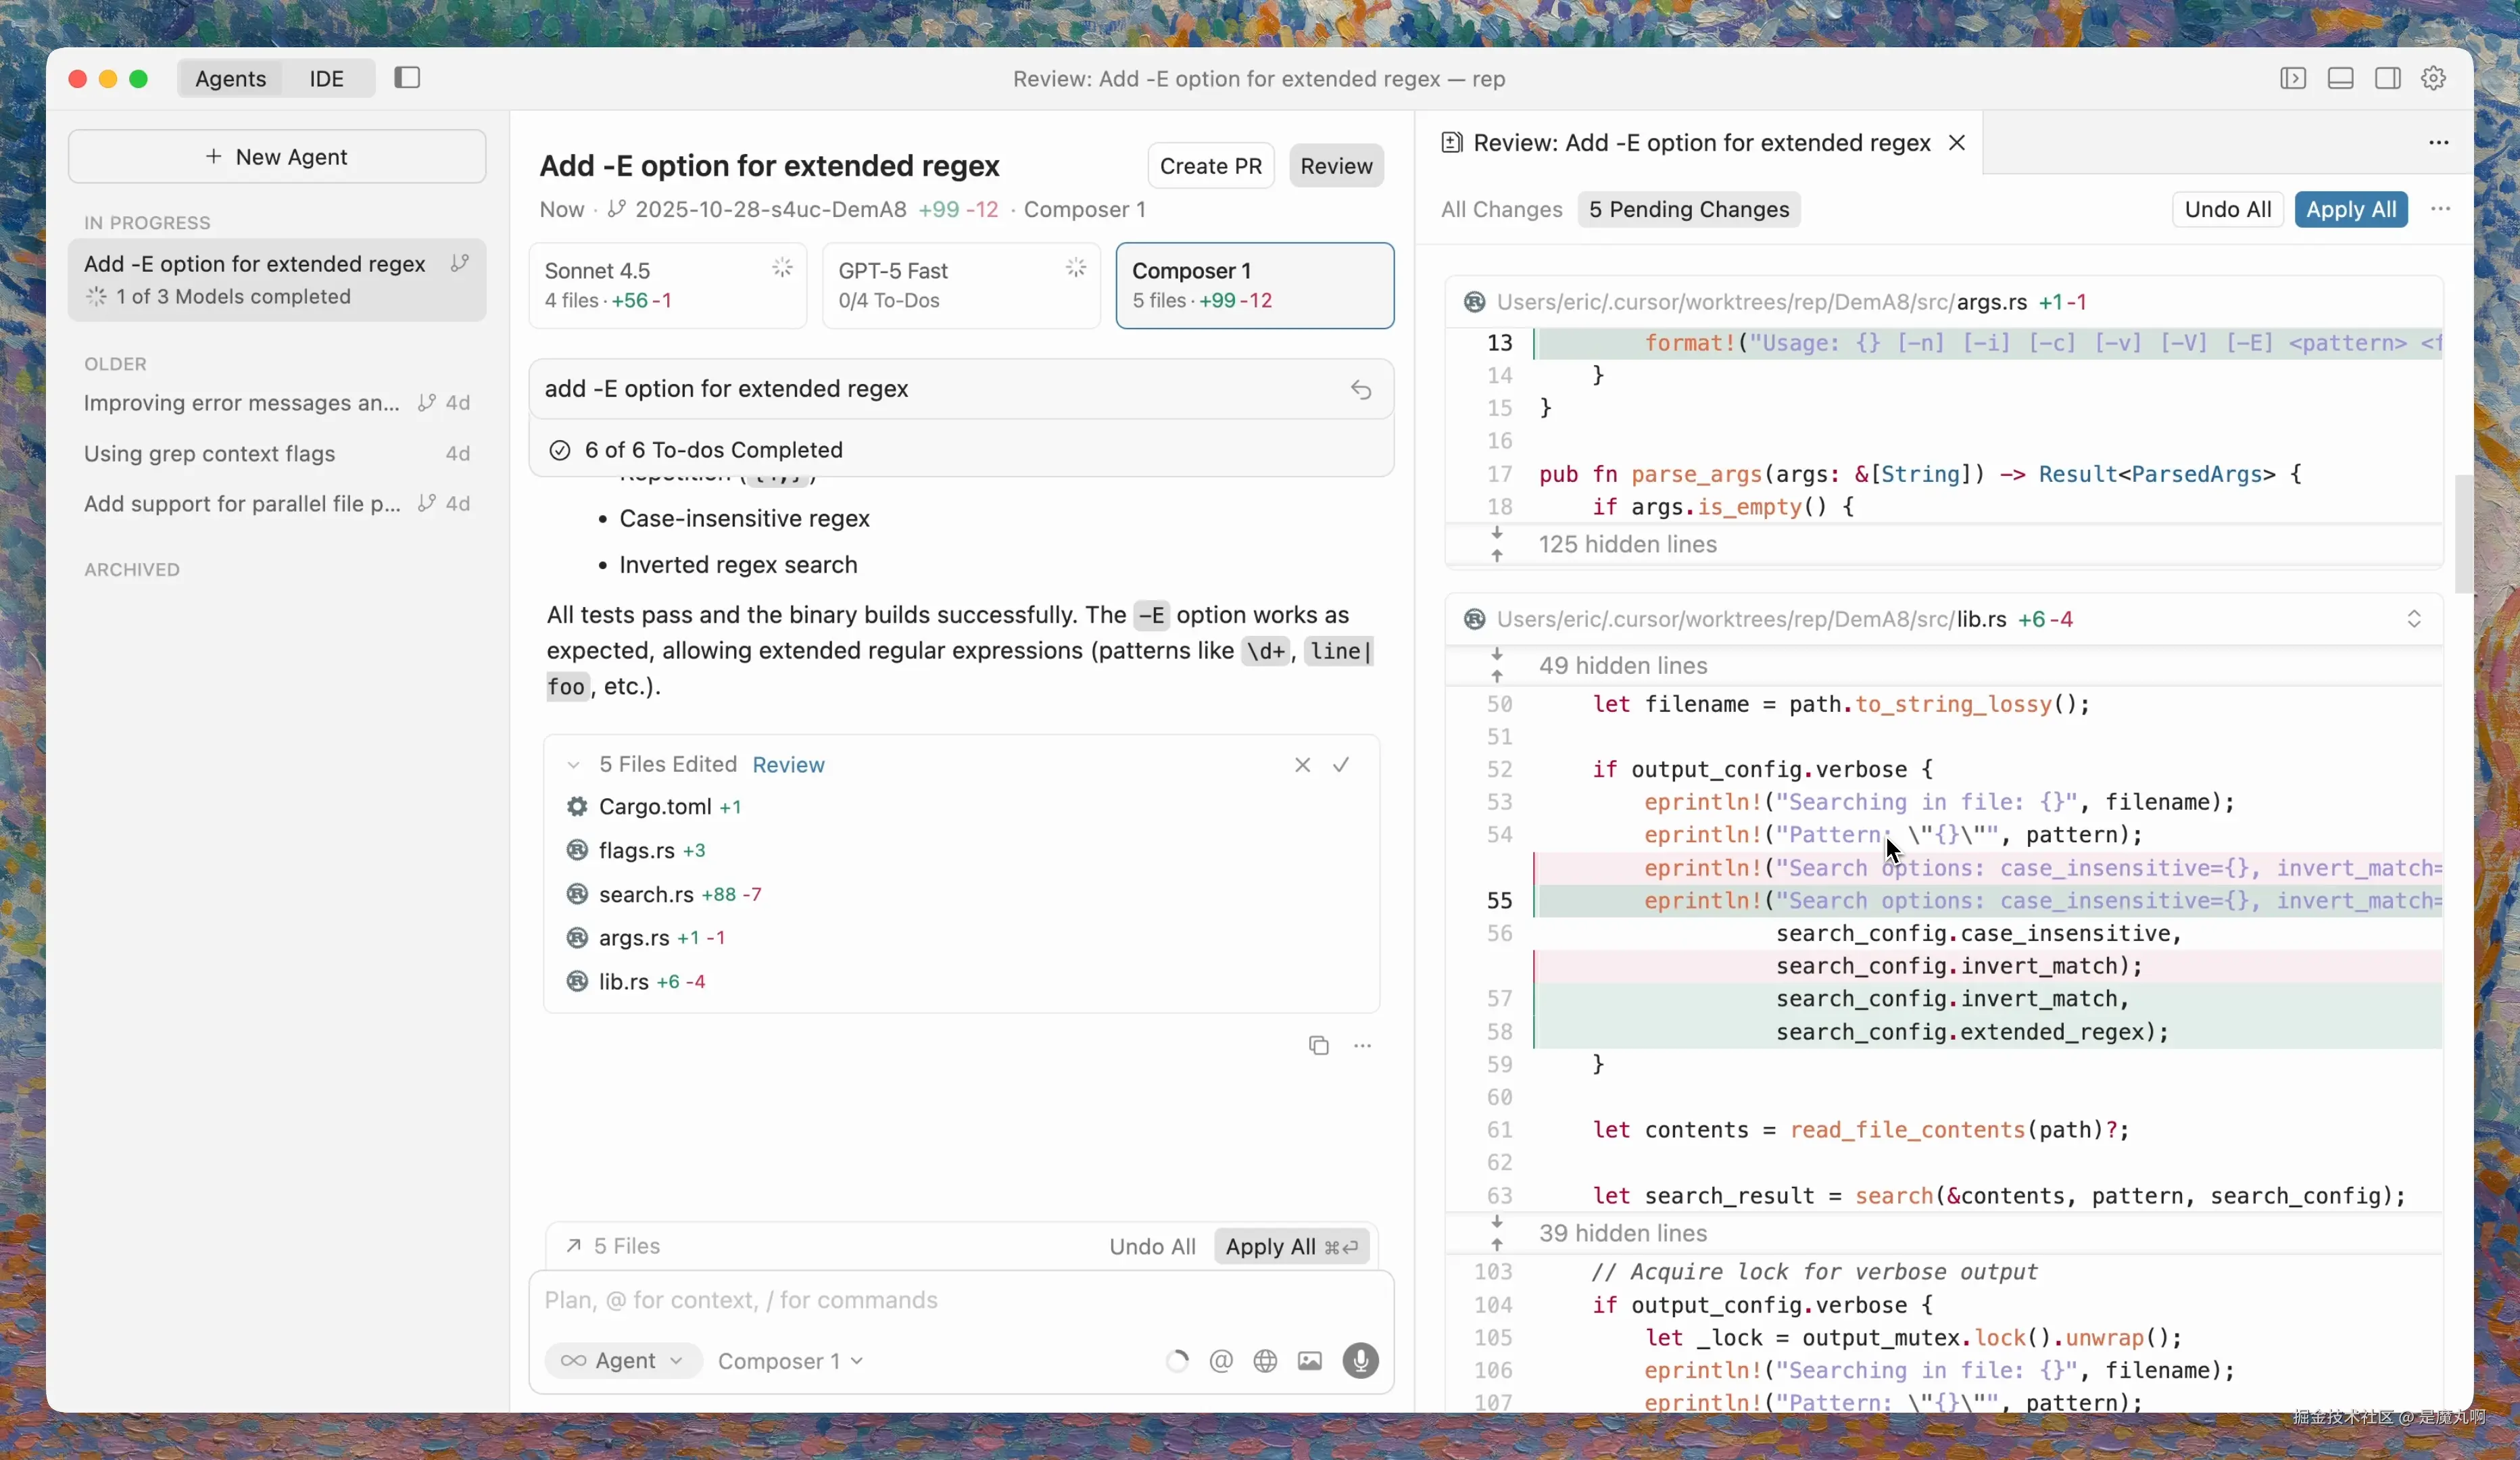Click the @ mention context icon
The width and height of the screenshot is (2520, 1460).
1220,1361
